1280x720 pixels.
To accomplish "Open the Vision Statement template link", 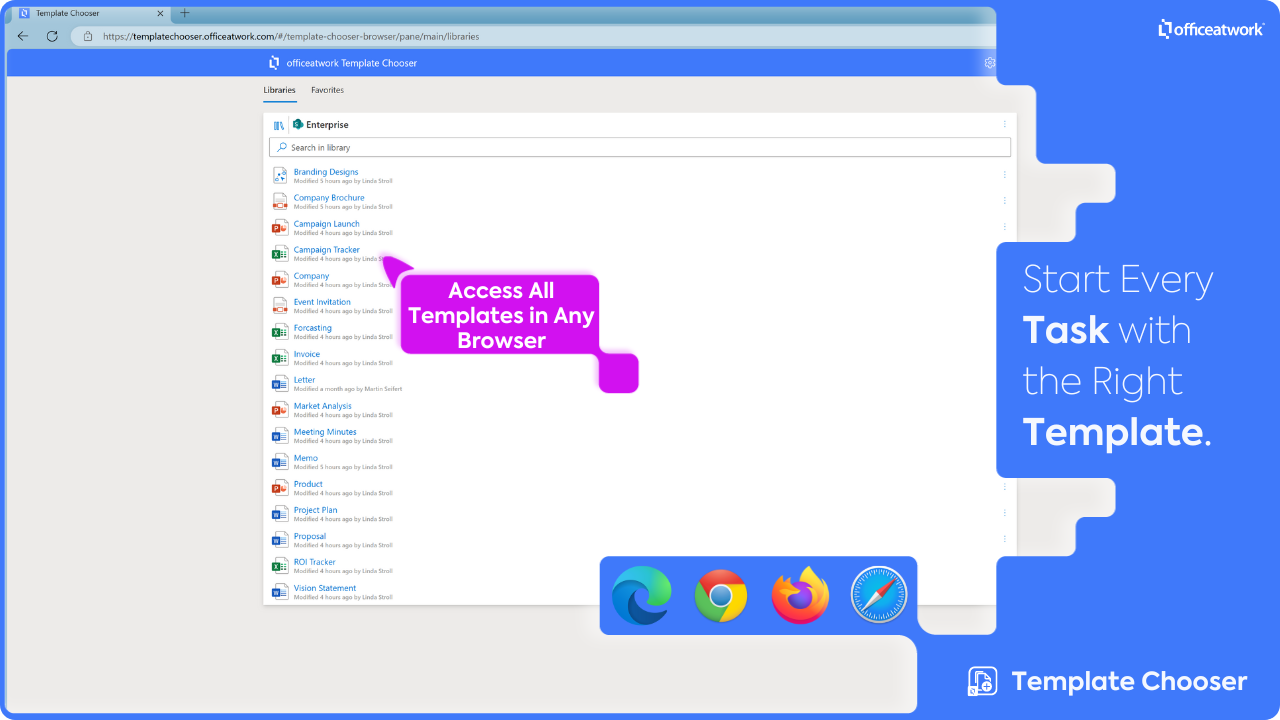I will coord(325,588).
